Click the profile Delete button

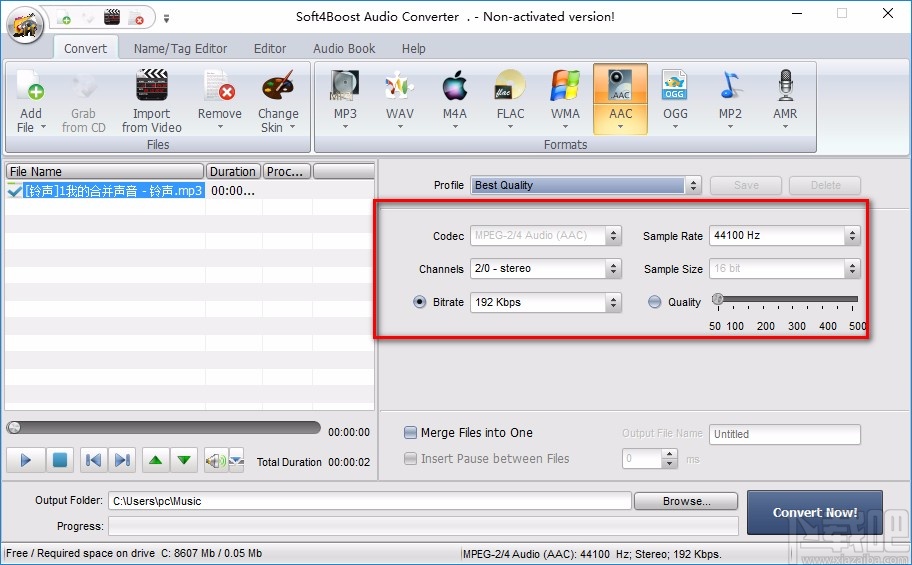coord(825,185)
